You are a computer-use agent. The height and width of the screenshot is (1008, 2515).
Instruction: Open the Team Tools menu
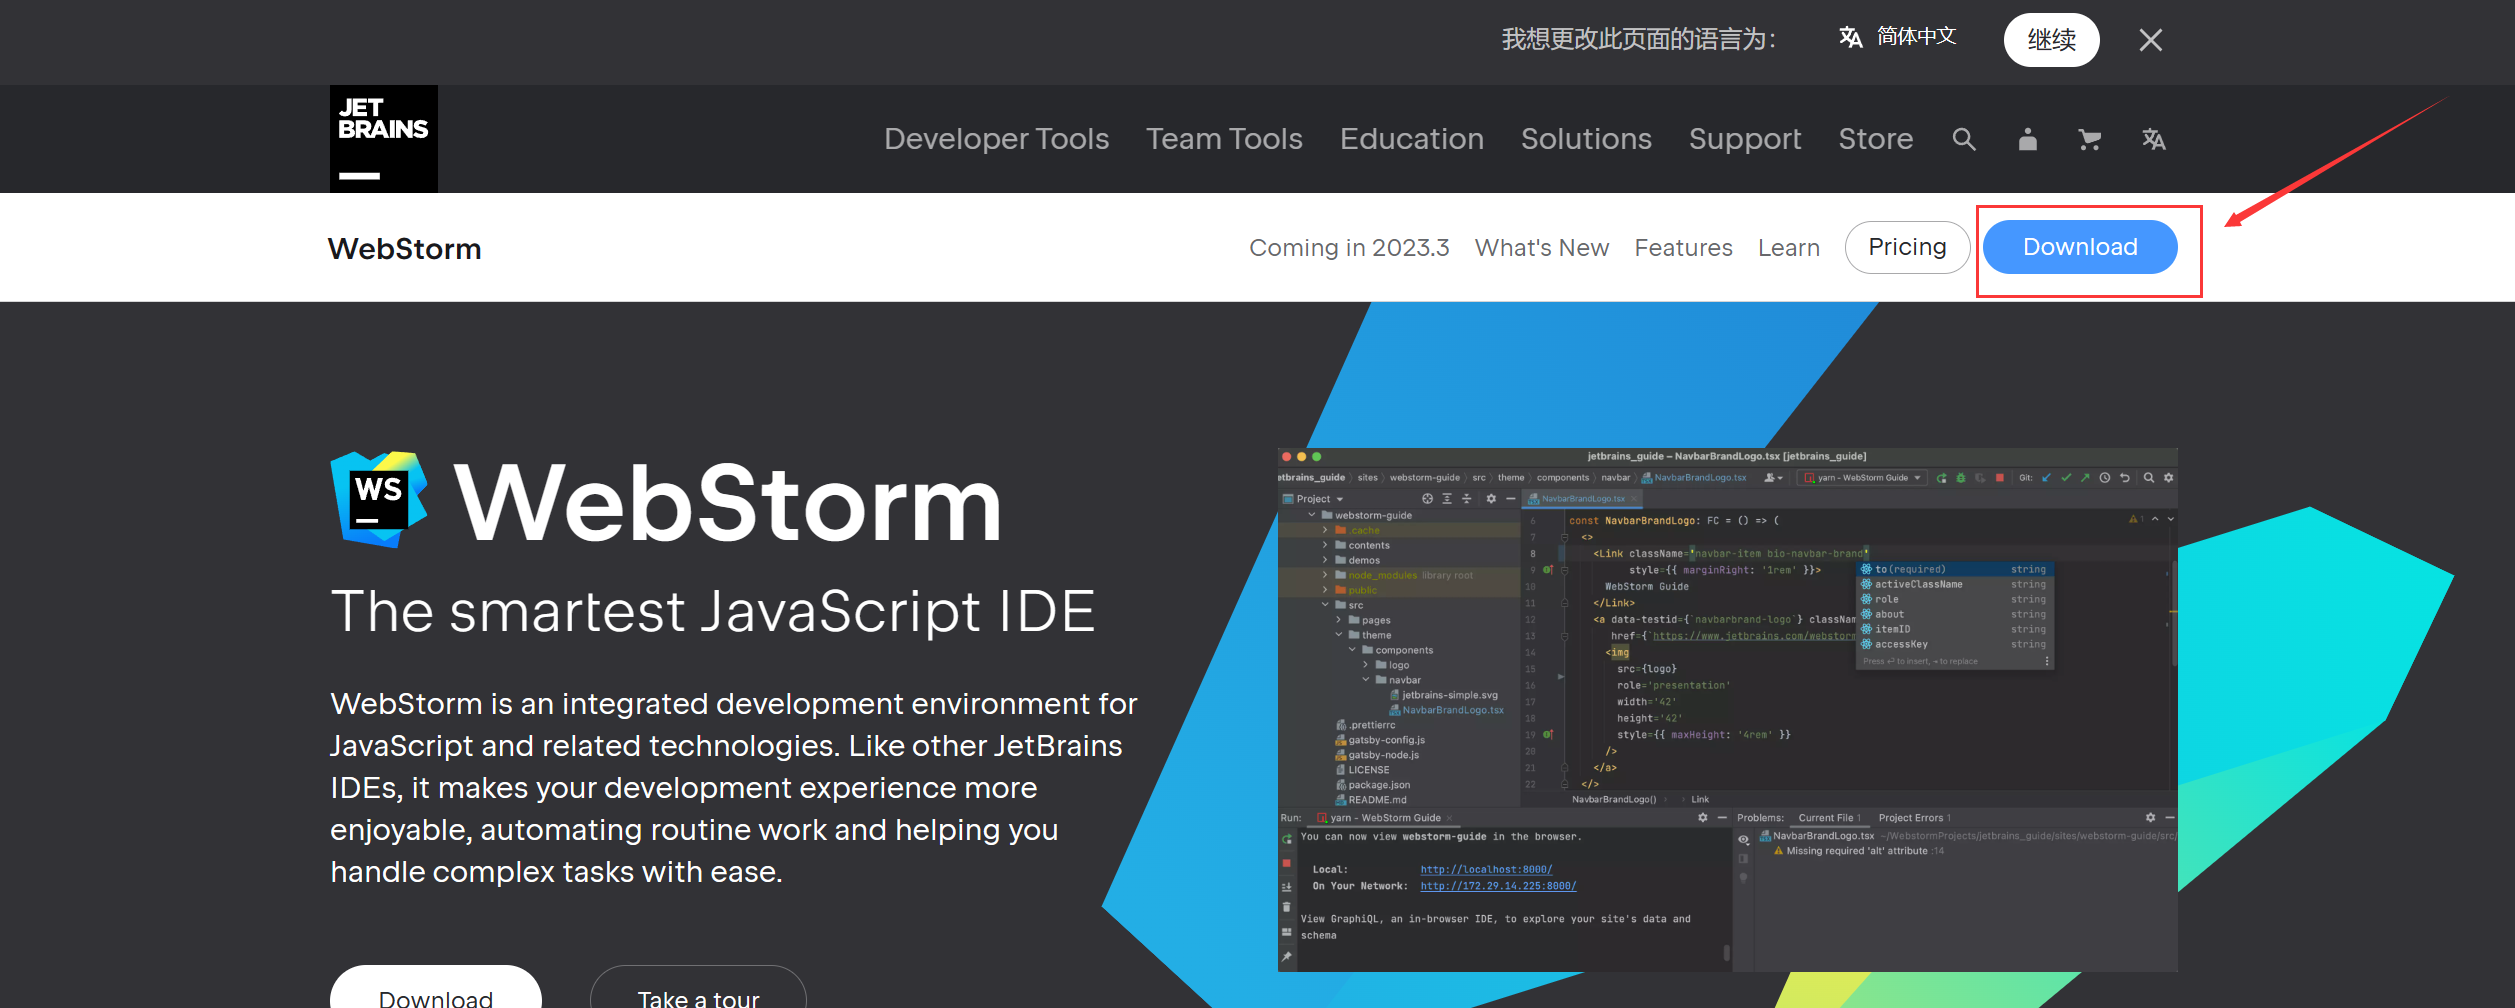pyautogui.click(x=1224, y=139)
